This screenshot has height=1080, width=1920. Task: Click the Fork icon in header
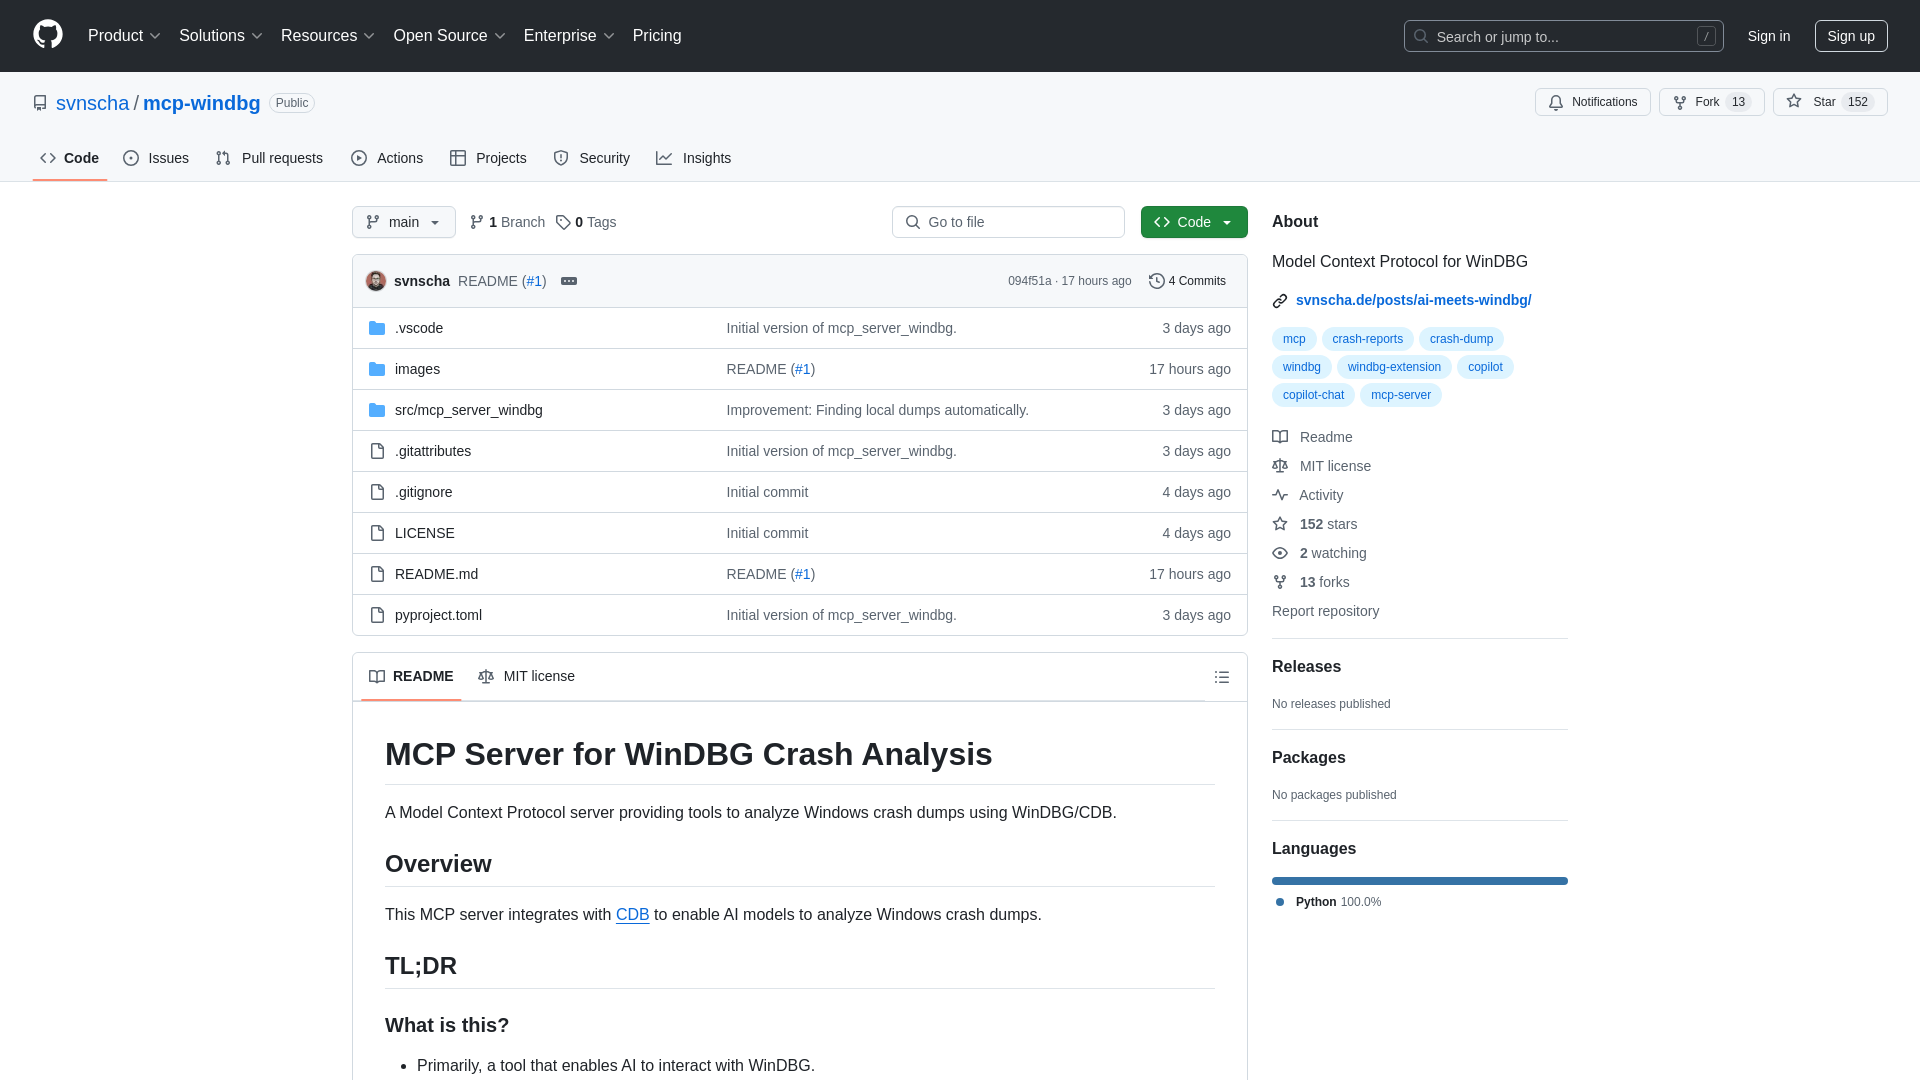tap(1680, 103)
